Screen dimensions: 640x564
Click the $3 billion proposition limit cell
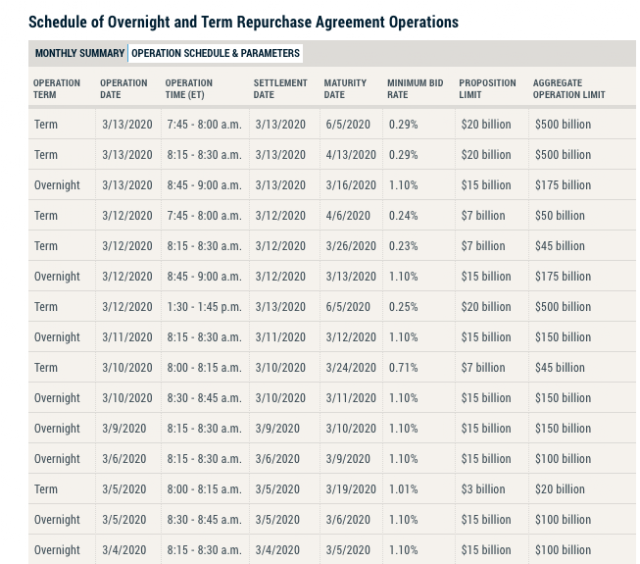pos(483,489)
